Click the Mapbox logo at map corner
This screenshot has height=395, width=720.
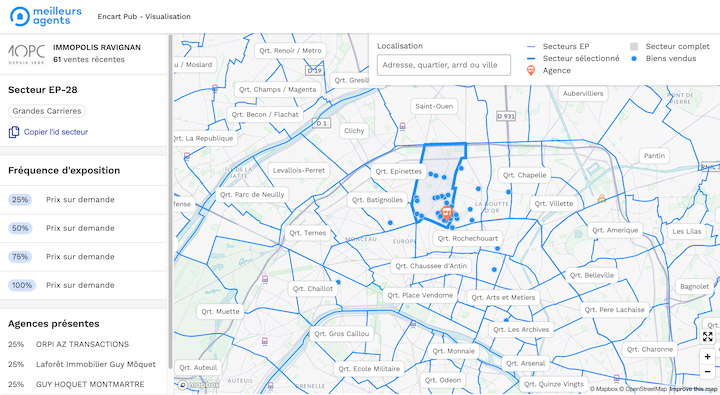tap(199, 385)
